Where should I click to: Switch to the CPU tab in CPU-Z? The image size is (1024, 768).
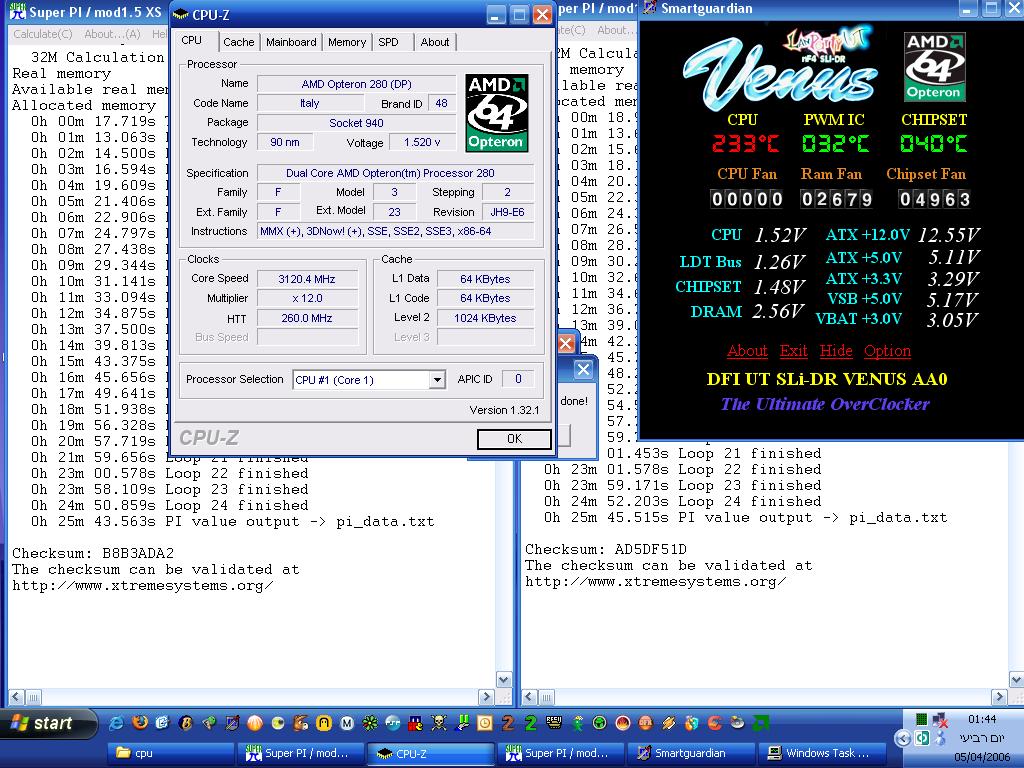coord(192,40)
